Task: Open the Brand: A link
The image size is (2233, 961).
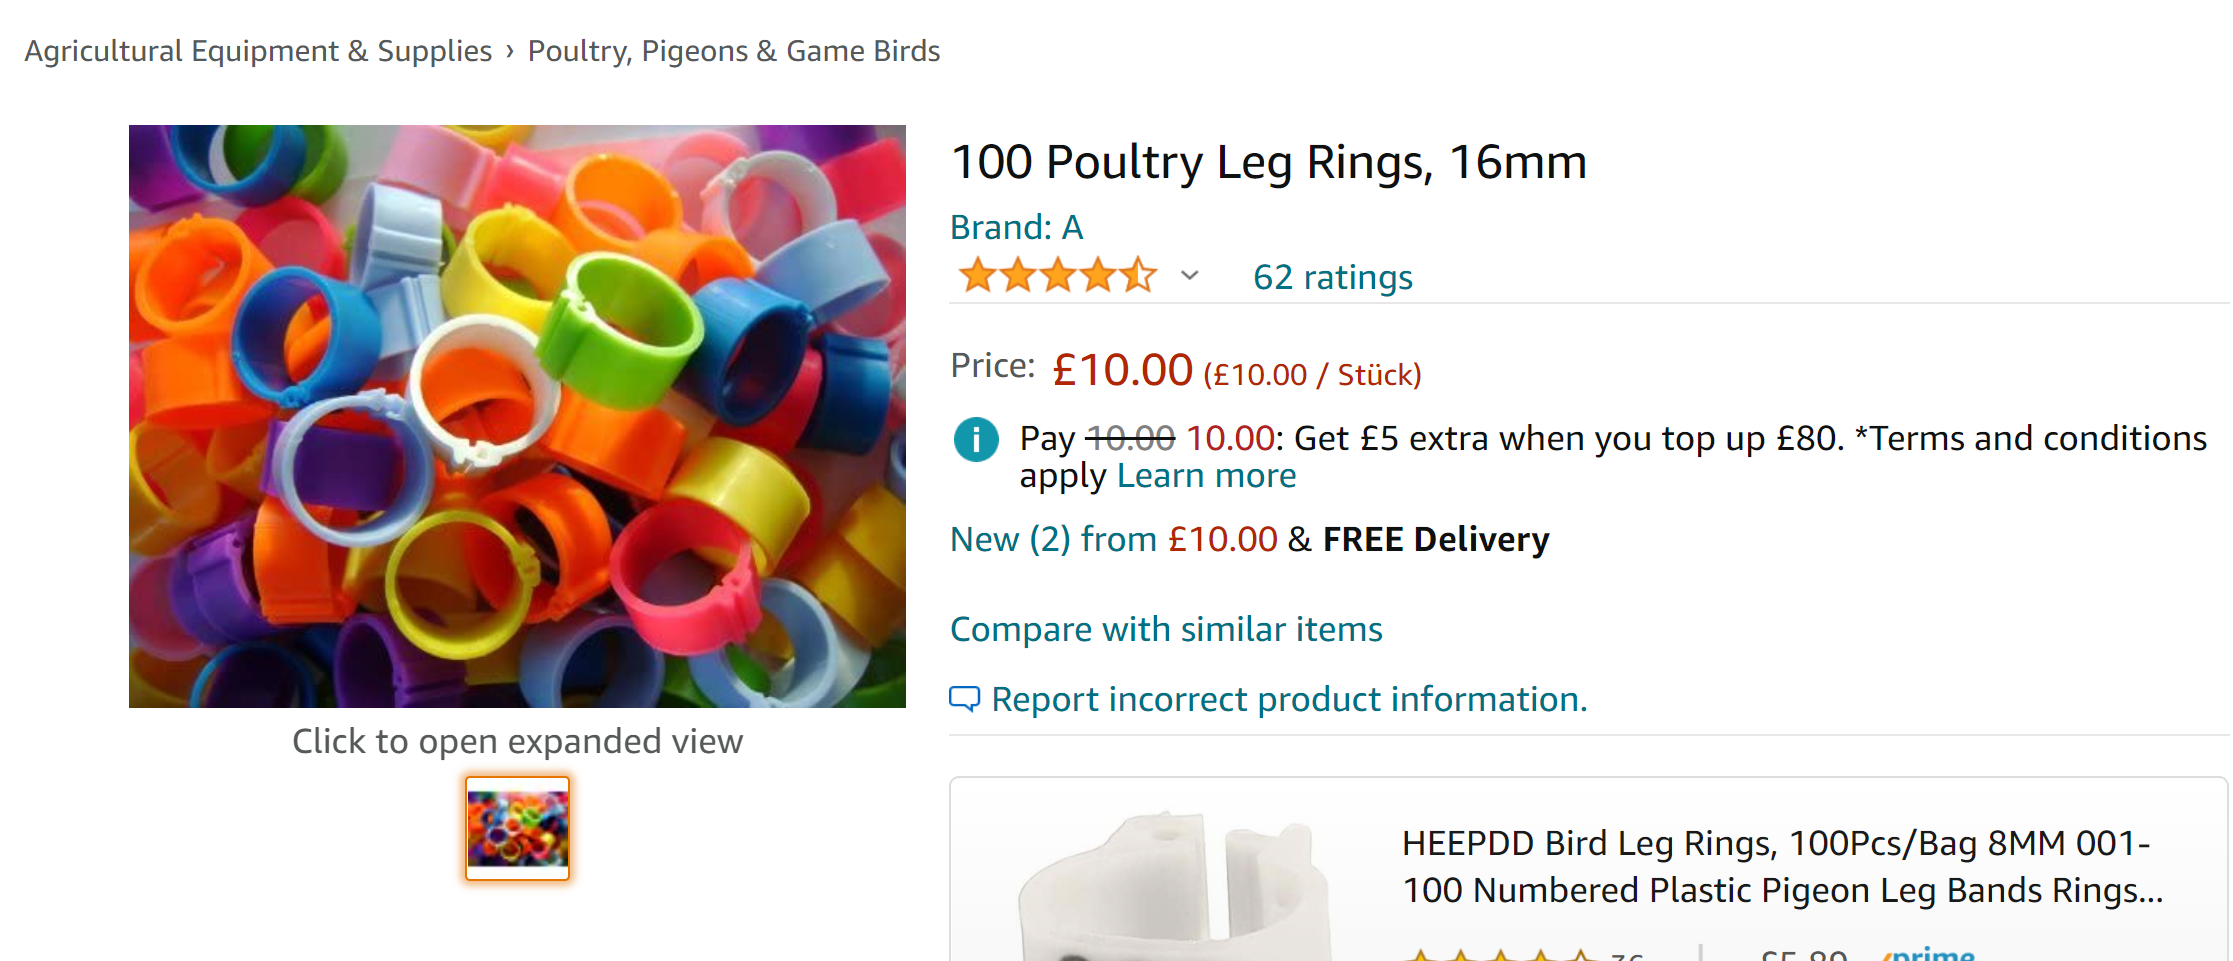Action: tap(1016, 228)
